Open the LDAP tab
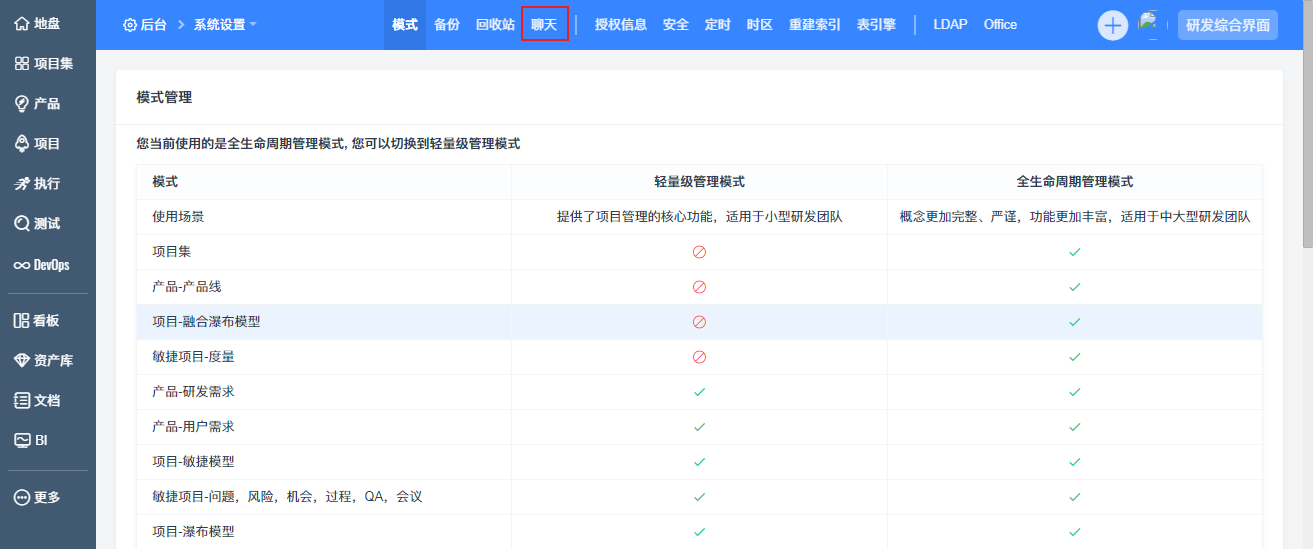This screenshot has height=549, width=1313. coord(950,24)
